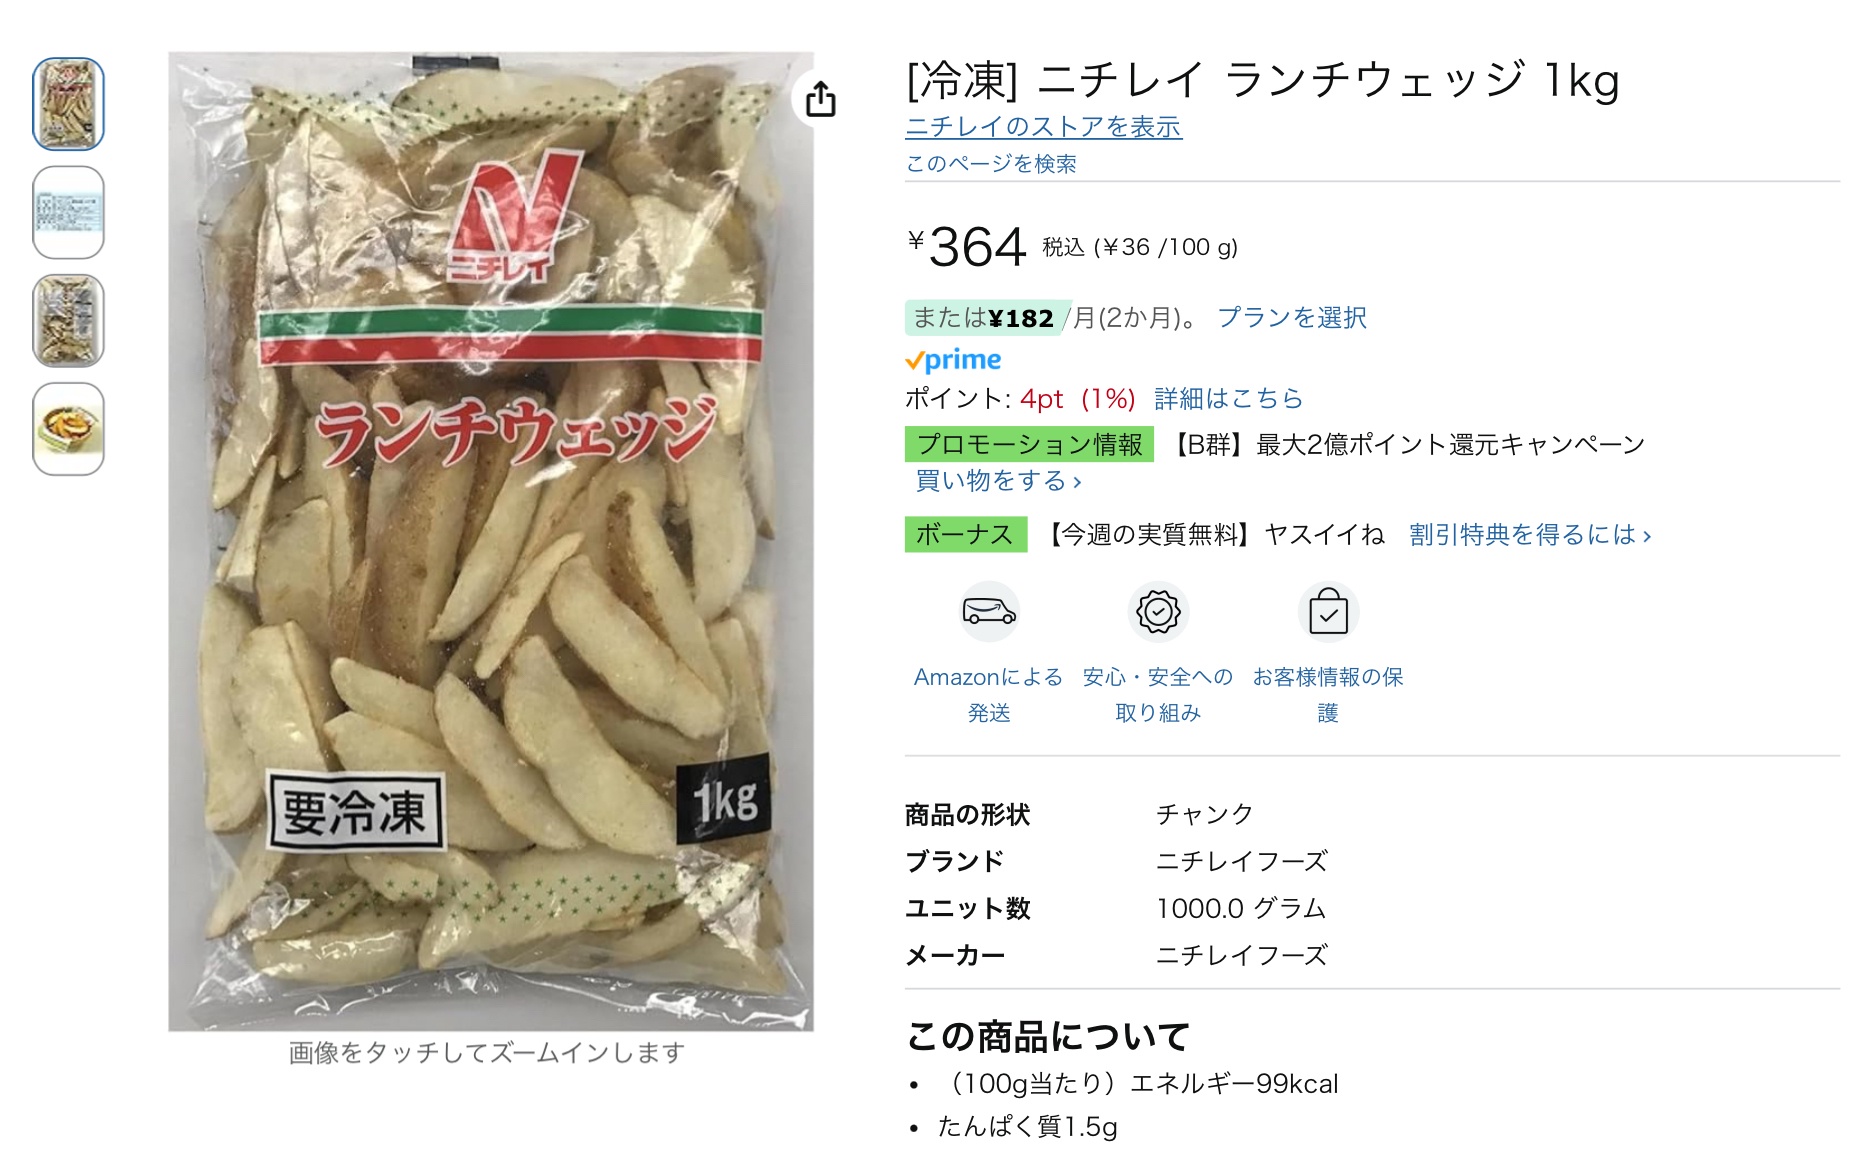Click 安心・安全への取り組み text link

click(x=1158, y=695)
